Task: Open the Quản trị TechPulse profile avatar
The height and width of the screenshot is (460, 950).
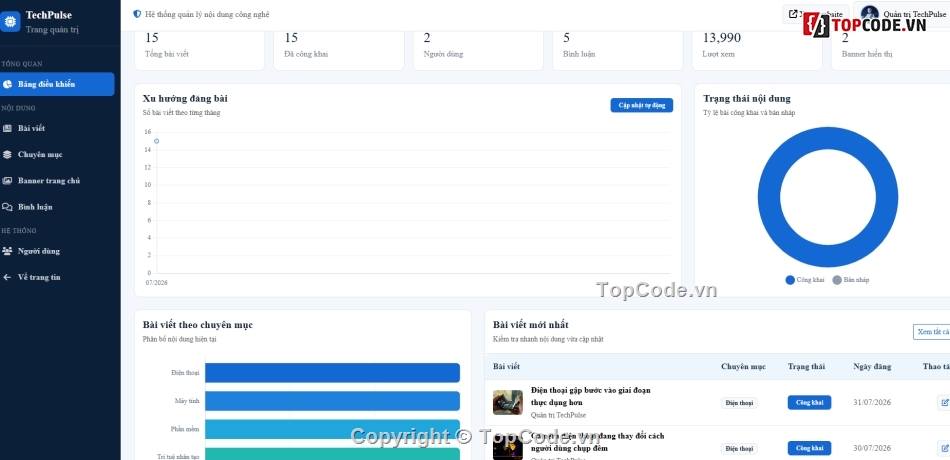Action: 869,14
